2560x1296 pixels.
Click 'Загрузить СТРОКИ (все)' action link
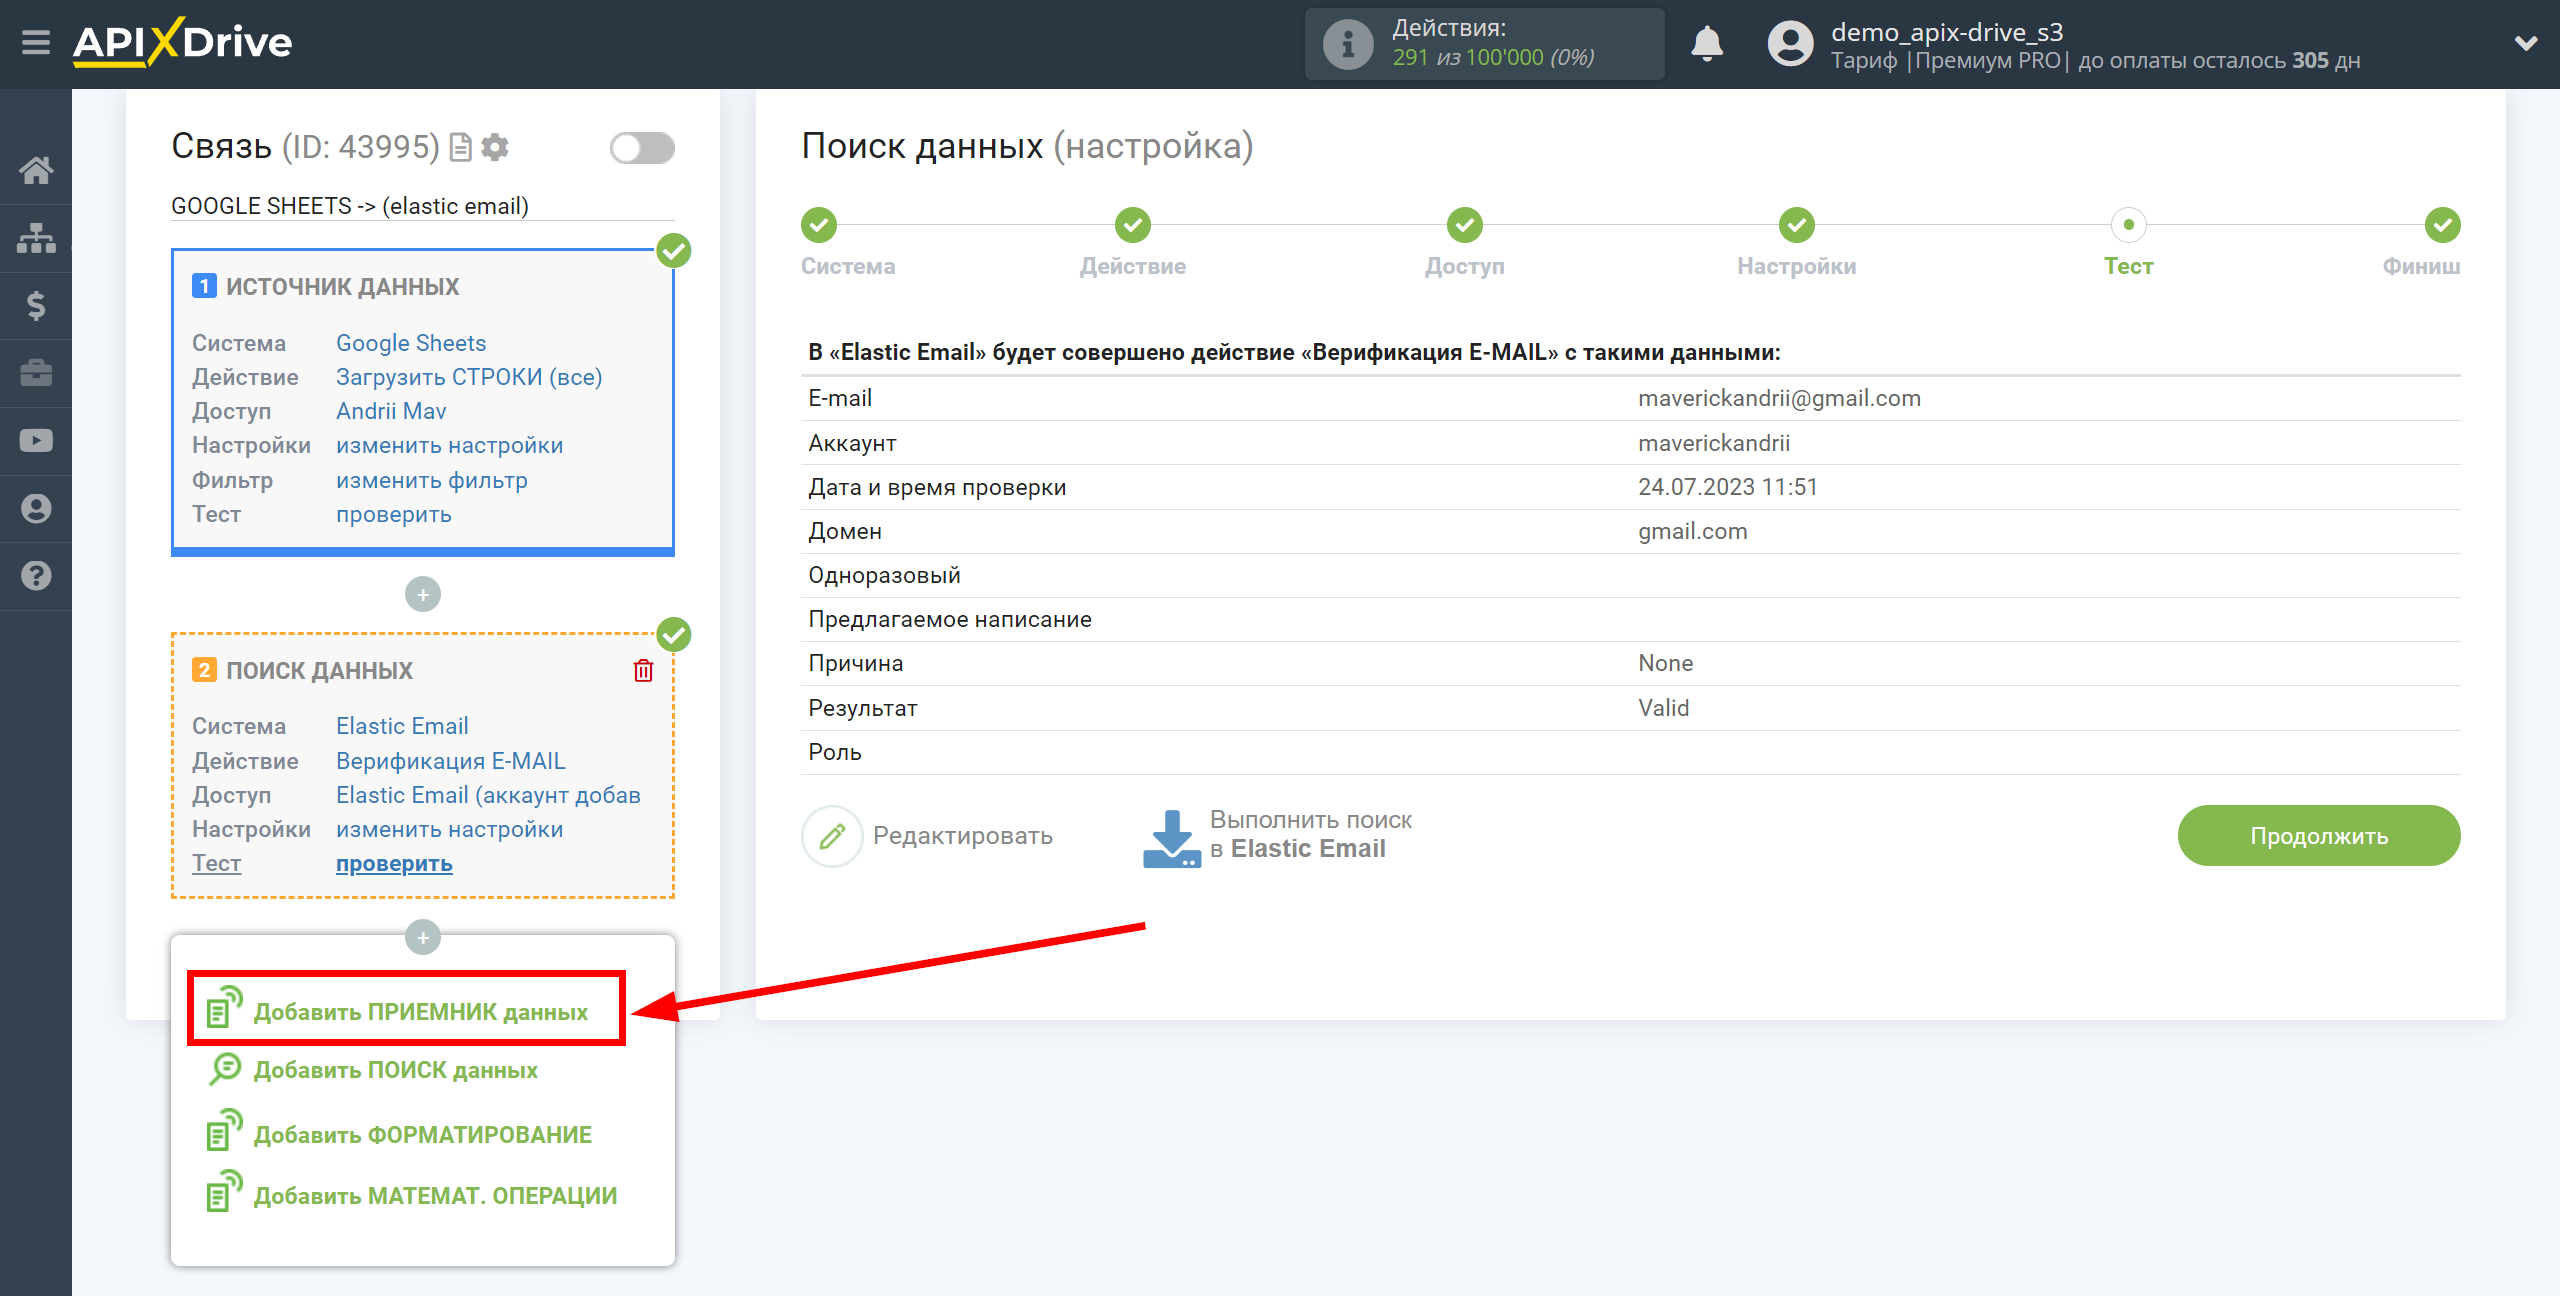click(x=469, y=377)
